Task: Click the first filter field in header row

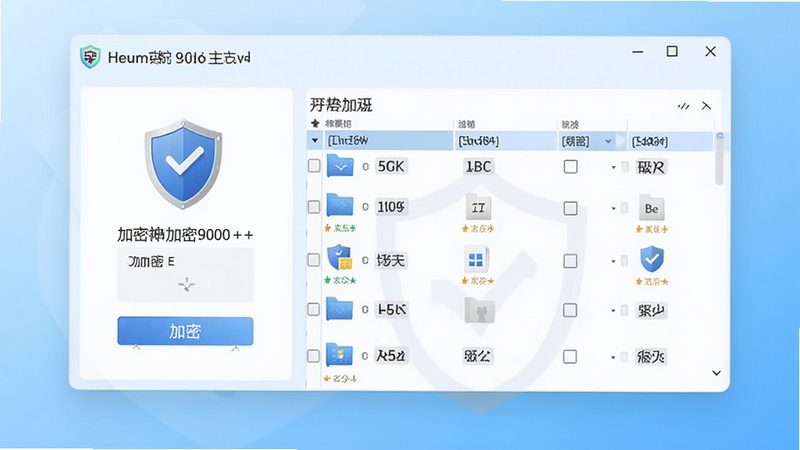Action: (389, 141)
